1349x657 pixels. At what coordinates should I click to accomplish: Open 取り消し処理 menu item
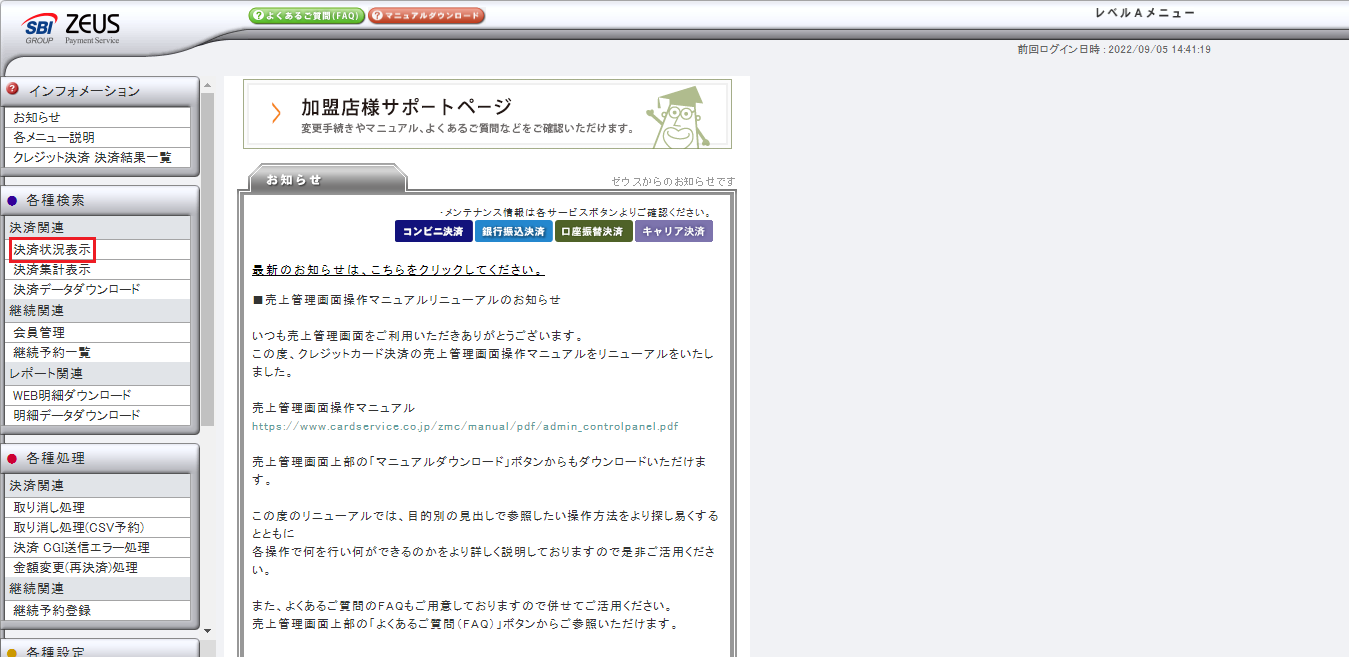pos(49,507)
